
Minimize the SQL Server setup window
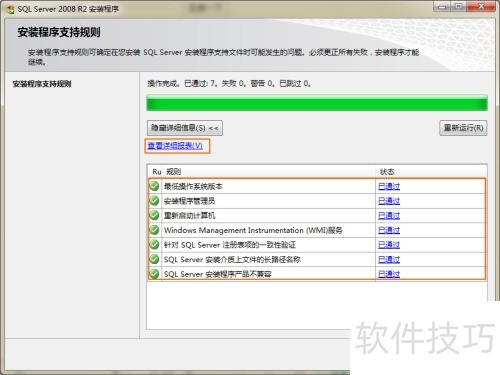pyautogui.click(x=442, y=7)
